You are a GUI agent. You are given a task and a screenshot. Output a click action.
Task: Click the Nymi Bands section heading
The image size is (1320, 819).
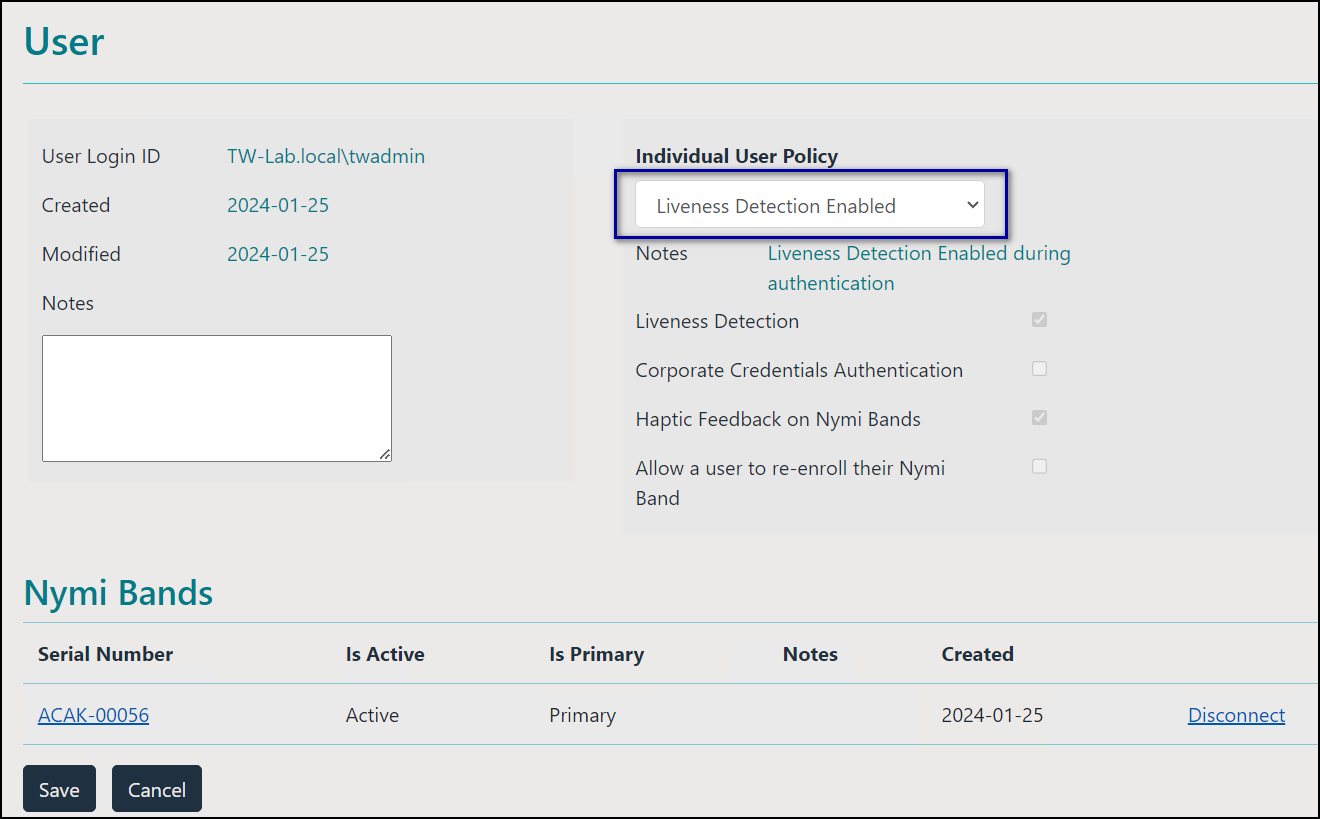[x=118, y=593]
